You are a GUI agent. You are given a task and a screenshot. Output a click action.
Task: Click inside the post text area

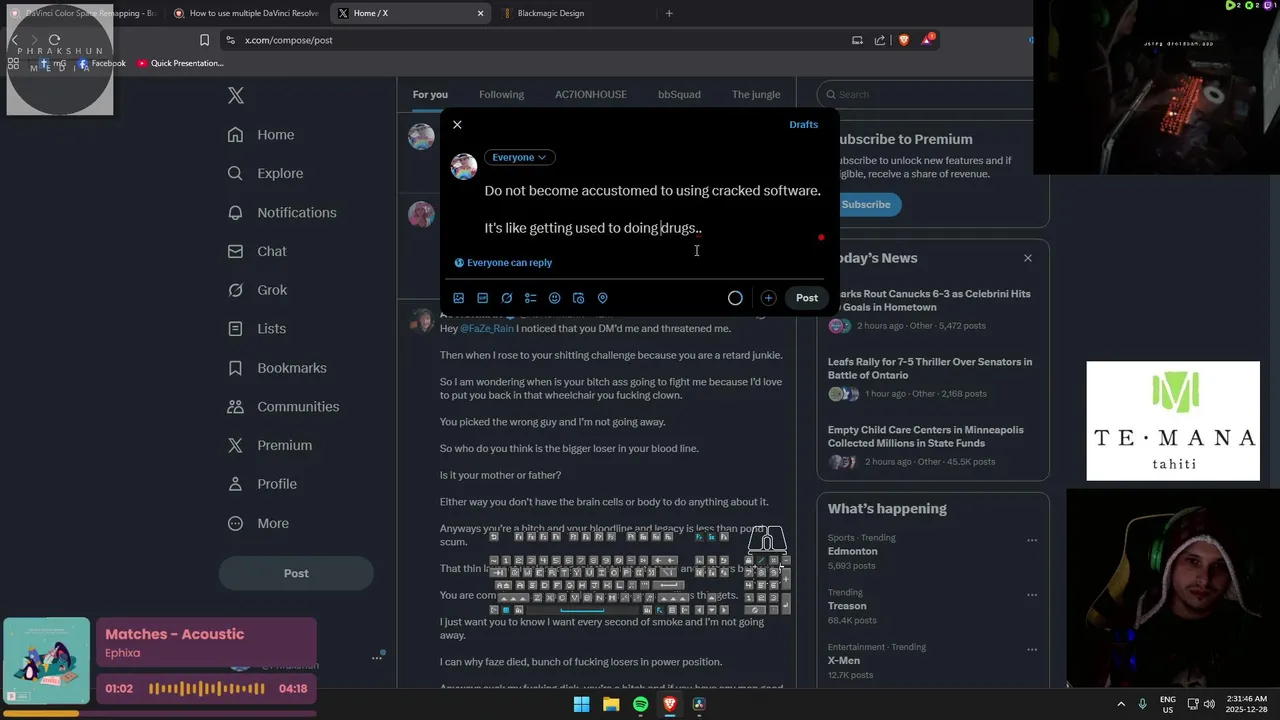pyautogui.click(x=654, y=209)
